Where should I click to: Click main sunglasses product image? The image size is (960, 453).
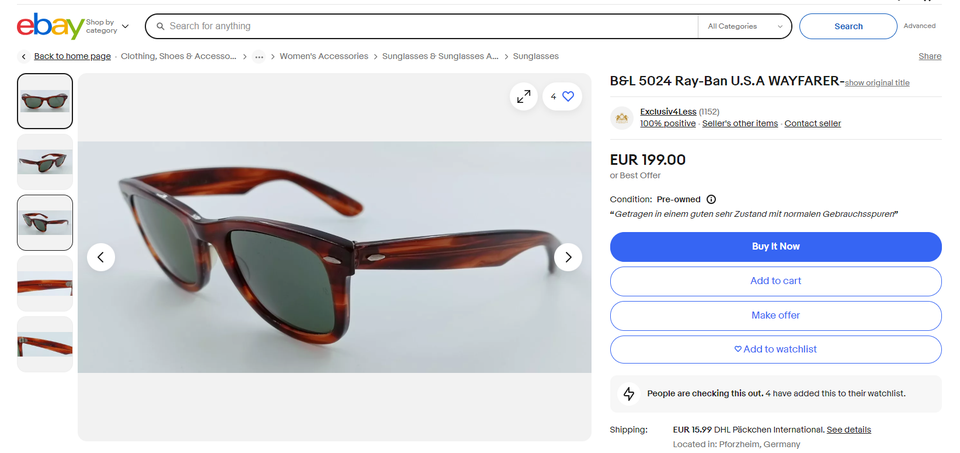pyautogui.click(x=334, y=257)
